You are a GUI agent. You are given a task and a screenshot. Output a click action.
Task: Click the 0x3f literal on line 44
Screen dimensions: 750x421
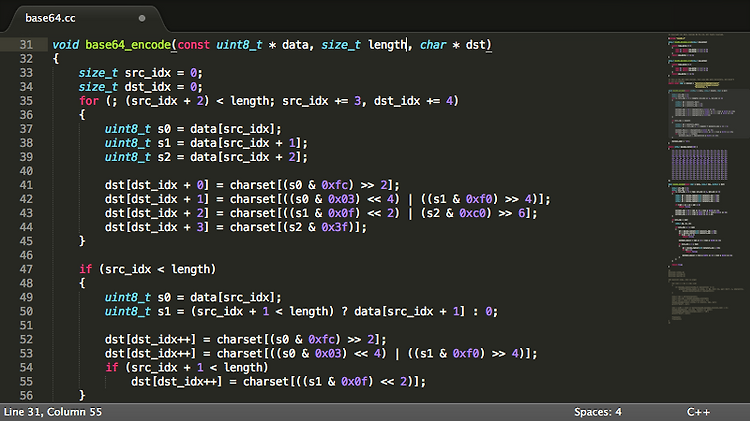pyautogui.click(x=334, y=227)
